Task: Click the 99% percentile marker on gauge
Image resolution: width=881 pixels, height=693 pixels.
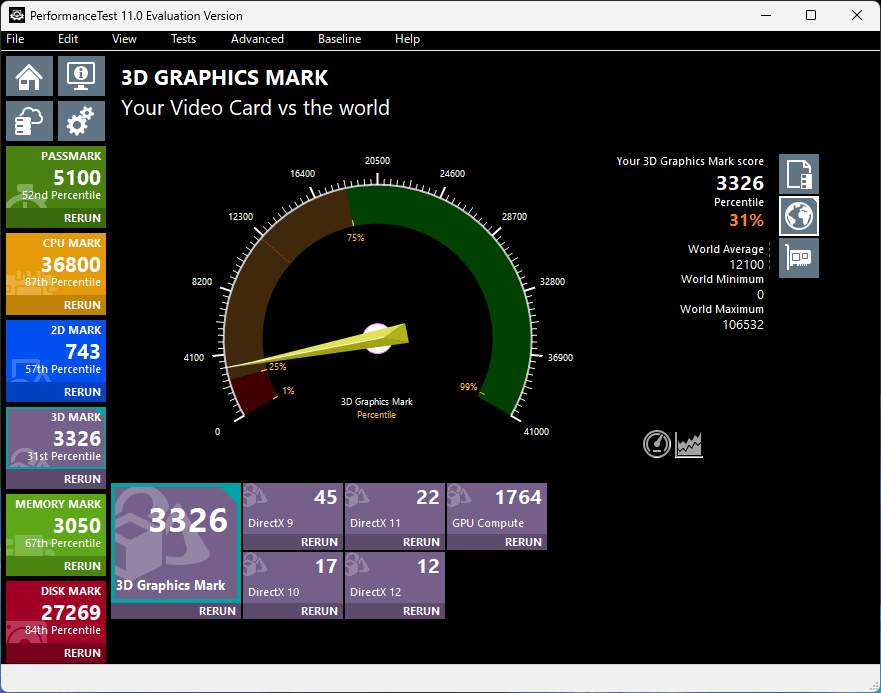Action: (468, 387)
